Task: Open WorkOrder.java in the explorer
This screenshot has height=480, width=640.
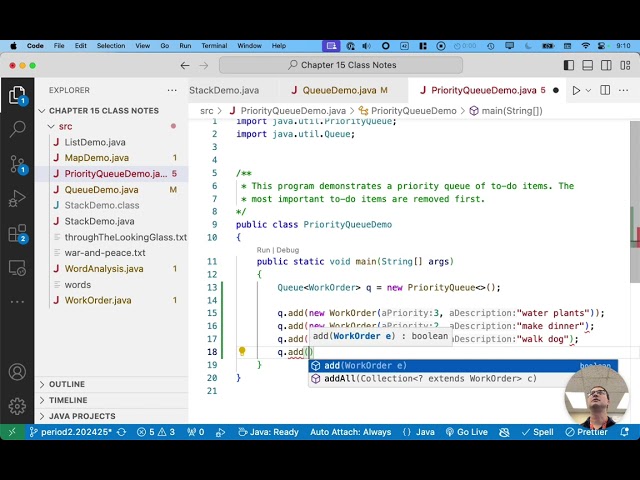Action: [x=98, y=300]
